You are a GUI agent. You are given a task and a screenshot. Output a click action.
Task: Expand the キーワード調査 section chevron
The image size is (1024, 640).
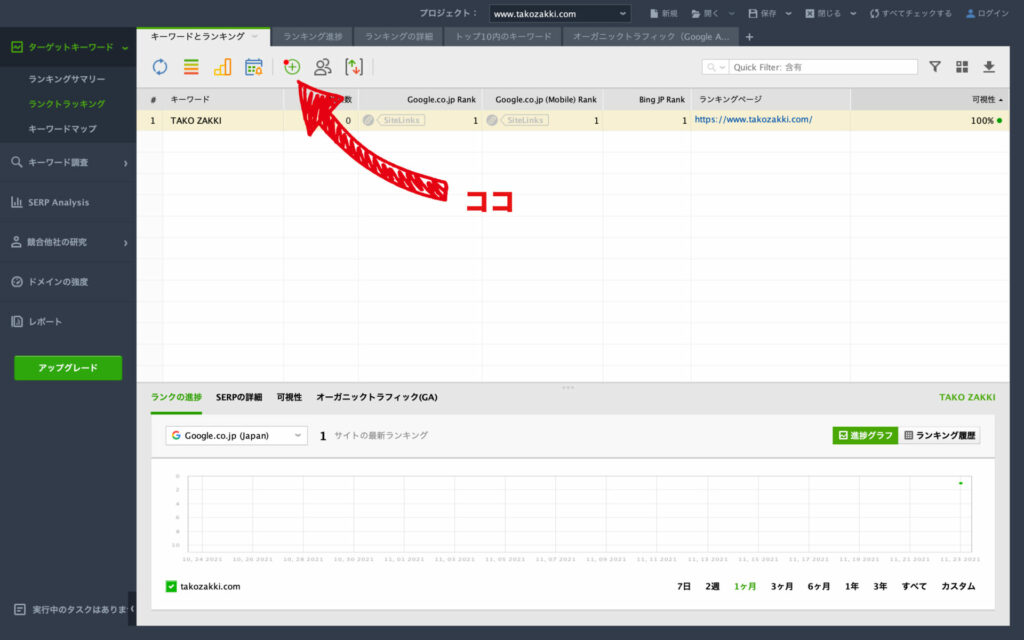point(125,163)
